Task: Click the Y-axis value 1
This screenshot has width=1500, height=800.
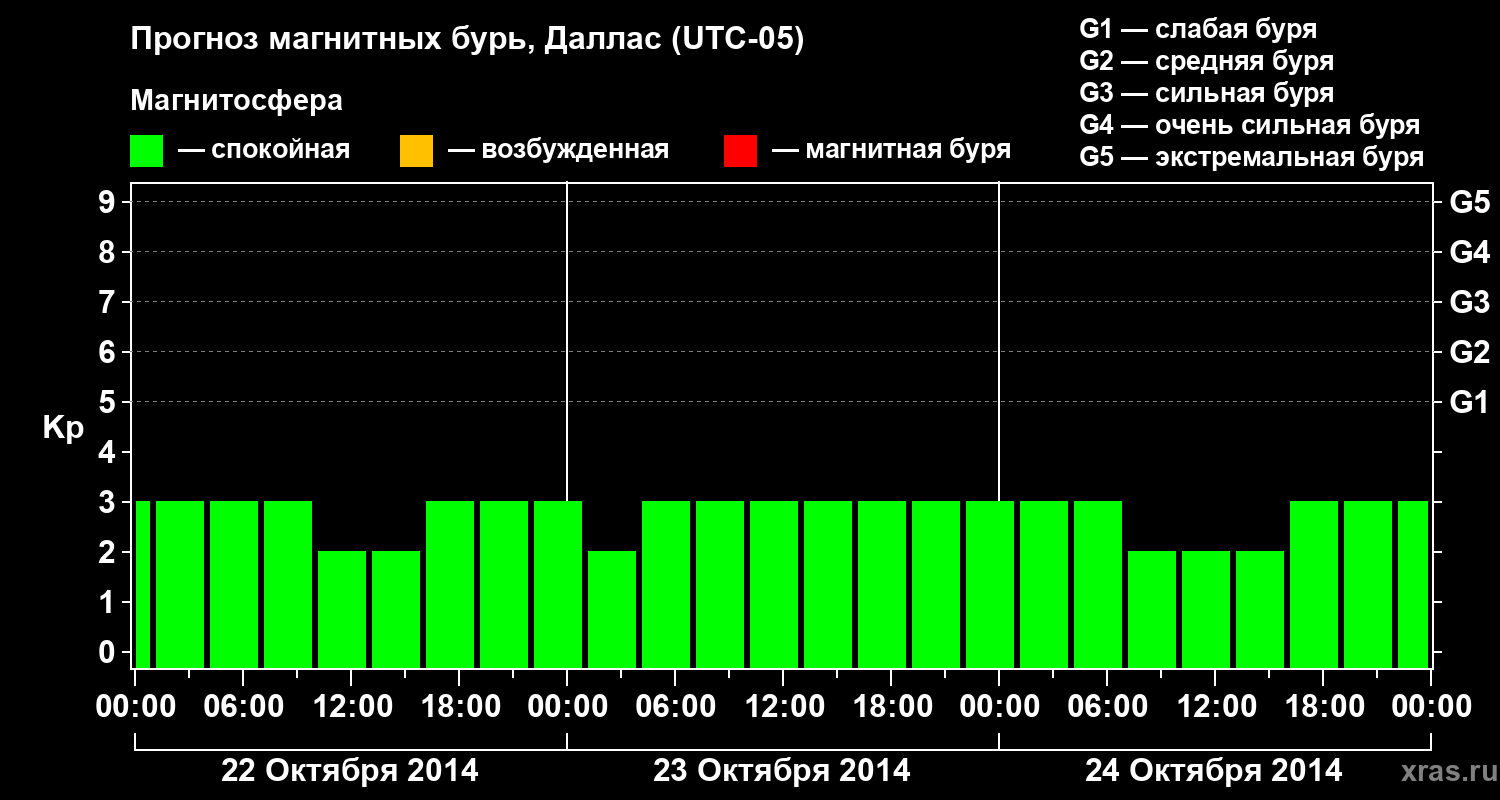Action: tap(109, 602)
